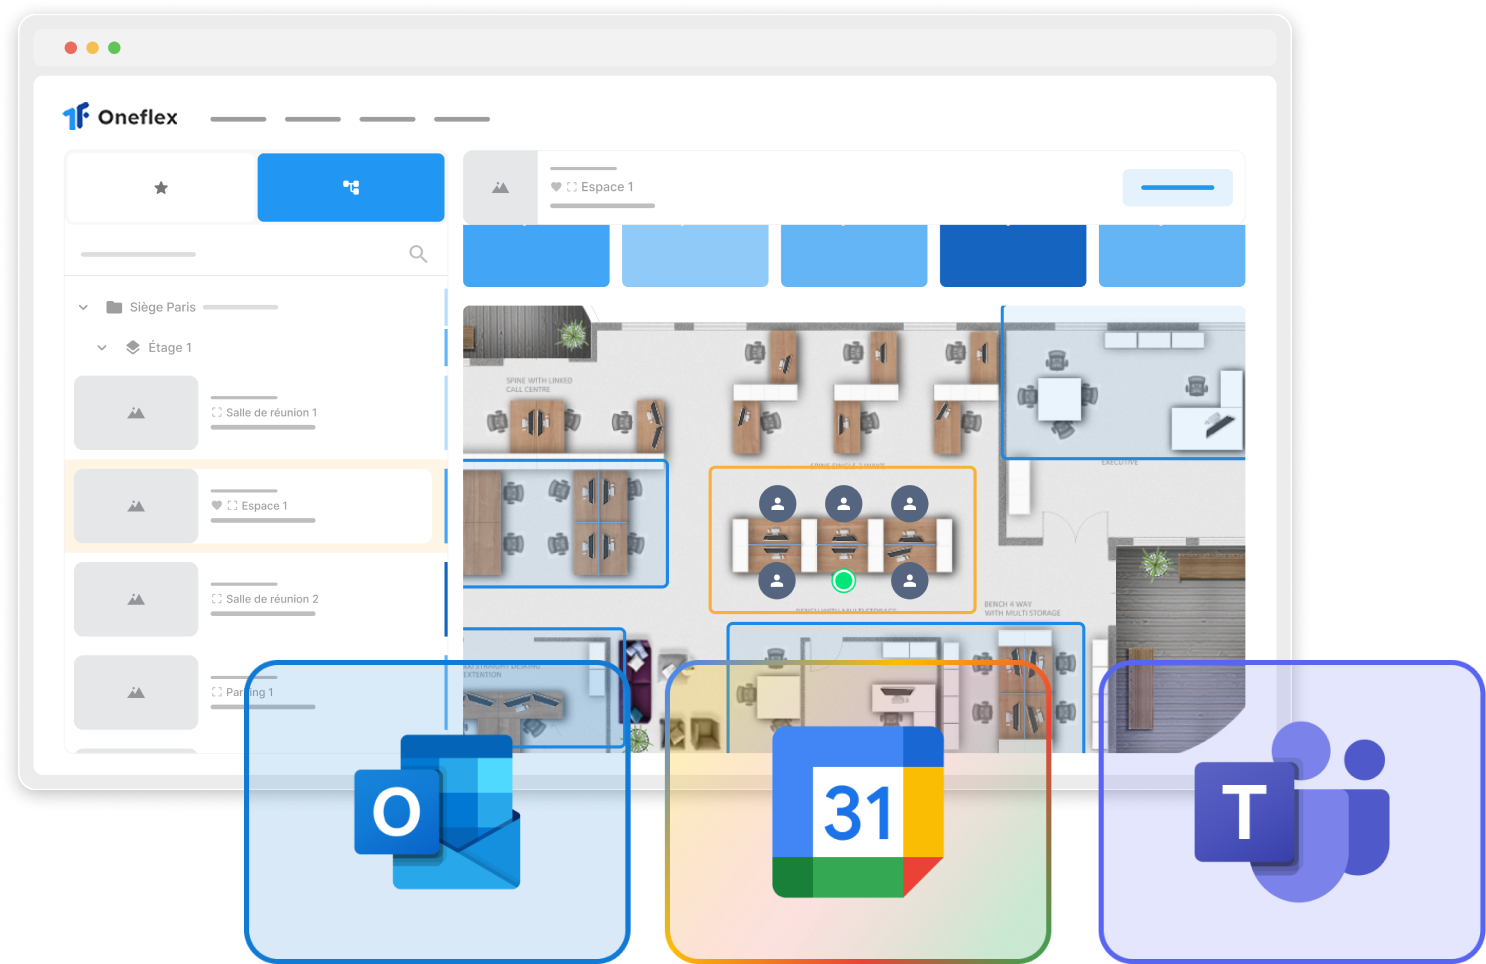
Task: Click Espace 1 sidebar thumbnail
Action: coord(136,506)
